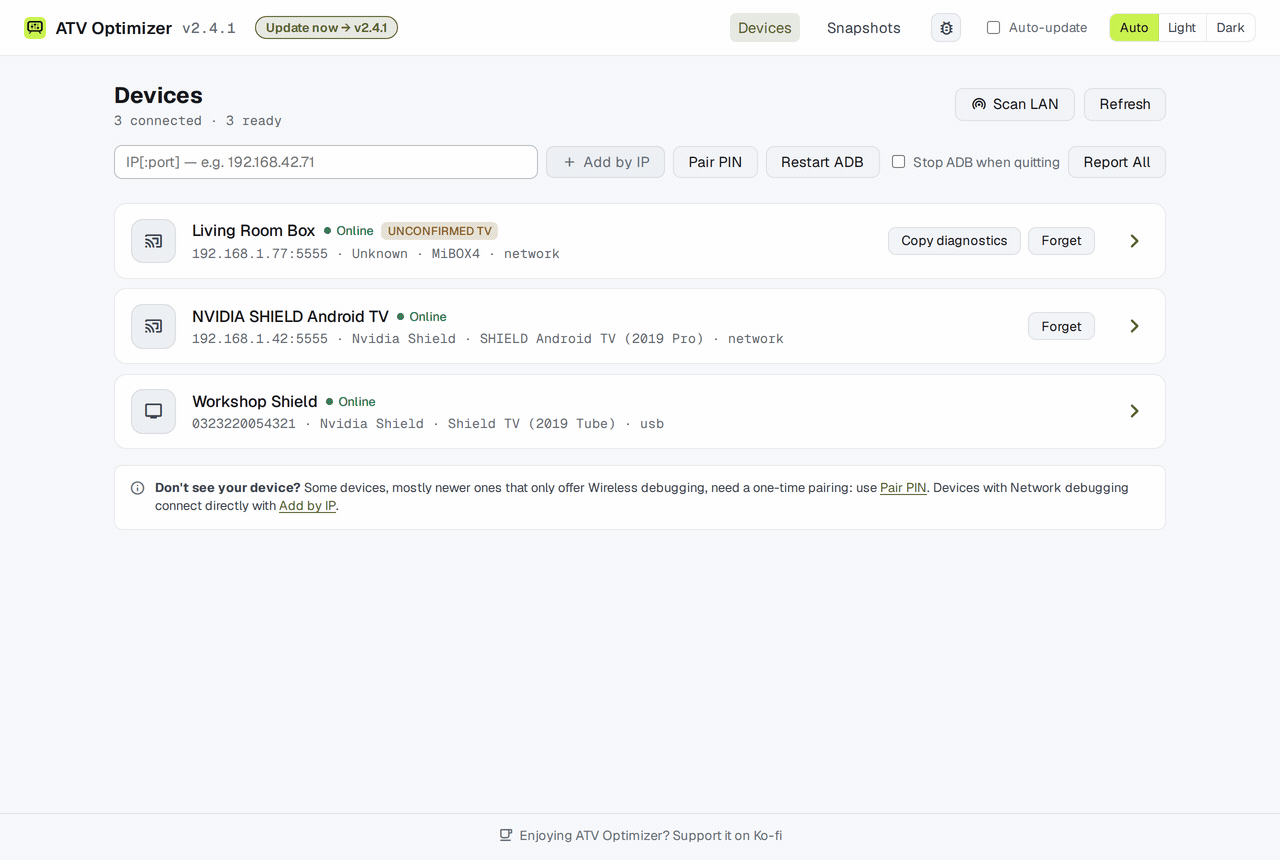Viewport: 1280px width, 860px height.
Task: Click the 192.168.1.42:5555 address text
Action: coord(260,339)
